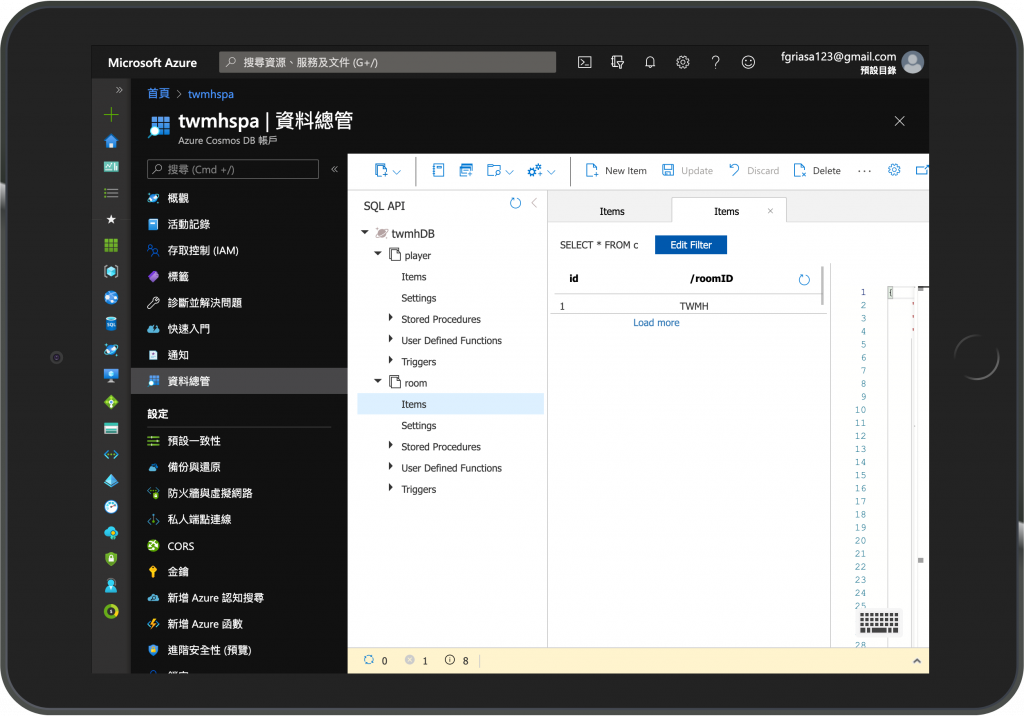Open the directory and subscription filter icon

coord(617,62)
